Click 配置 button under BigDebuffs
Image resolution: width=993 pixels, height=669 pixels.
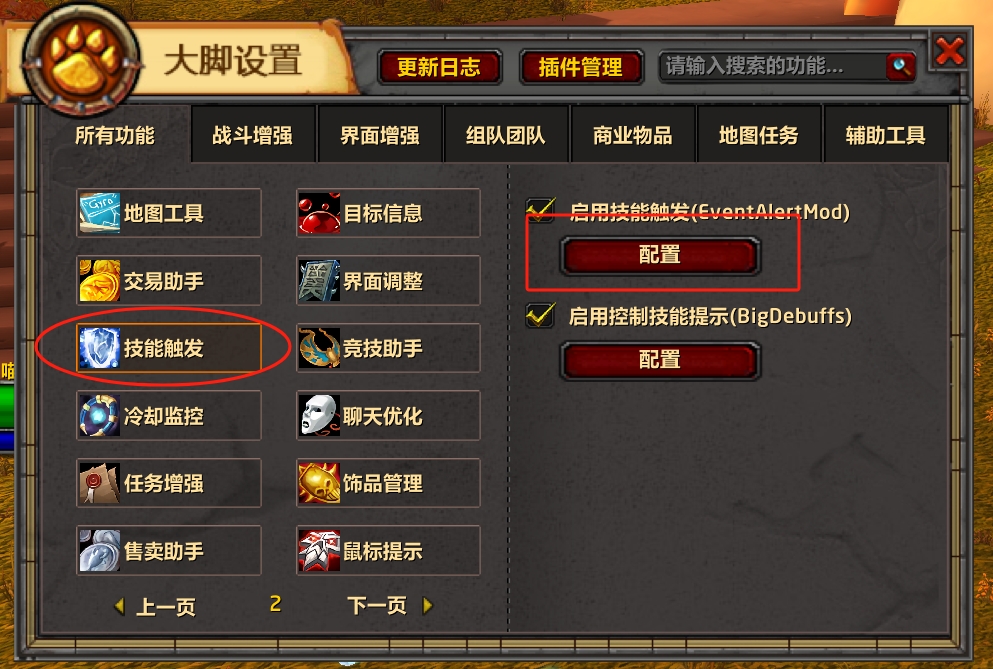(x=660, y=360)
